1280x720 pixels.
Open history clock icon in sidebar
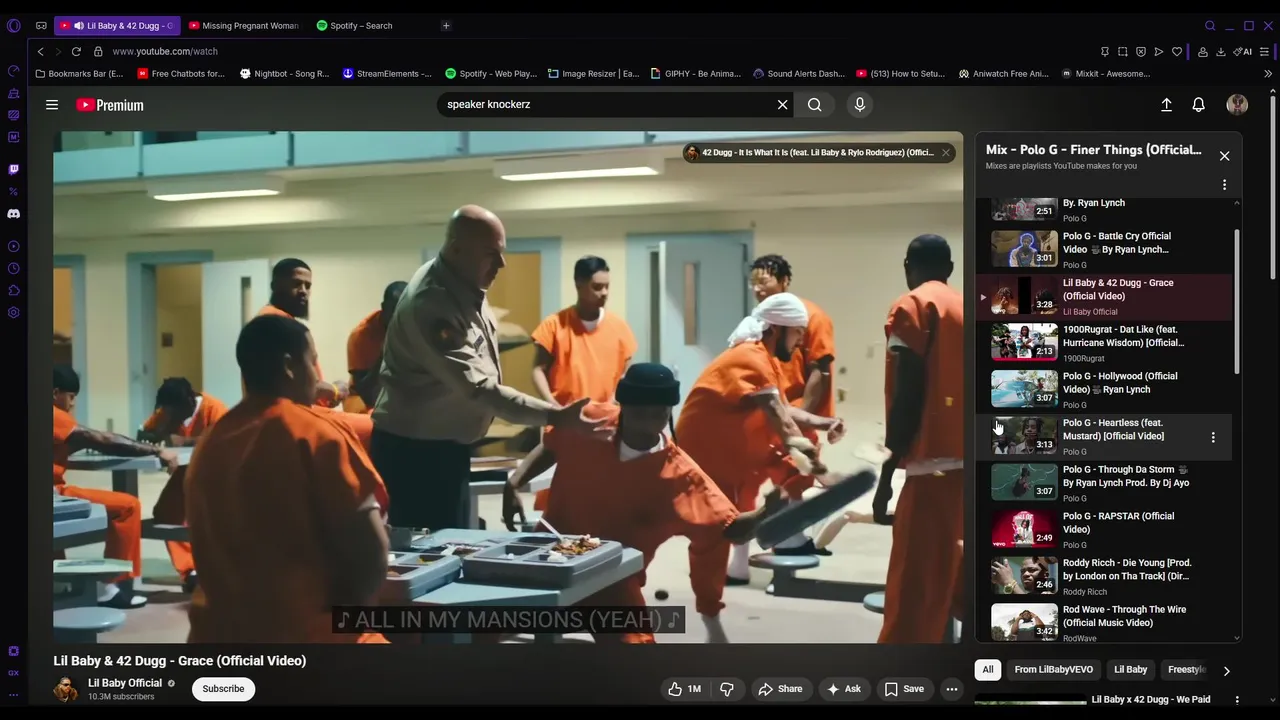pyautogui.click(x=13, y=269)
